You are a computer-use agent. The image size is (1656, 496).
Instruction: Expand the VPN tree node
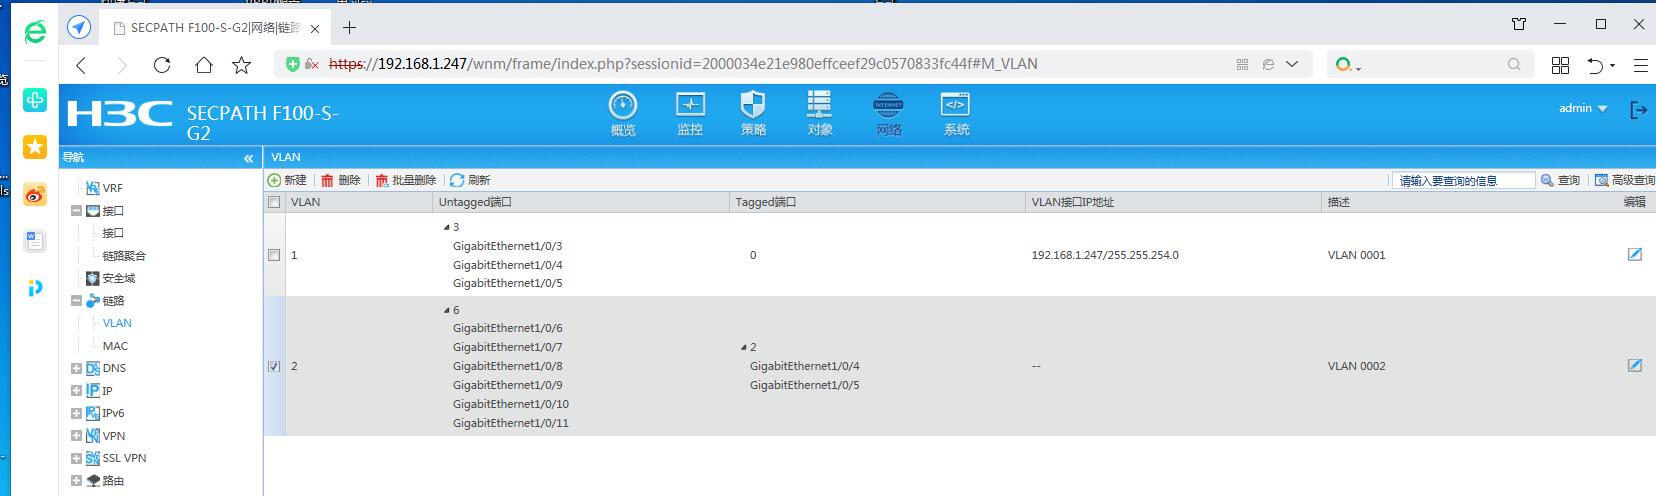(x=76, y=436)
